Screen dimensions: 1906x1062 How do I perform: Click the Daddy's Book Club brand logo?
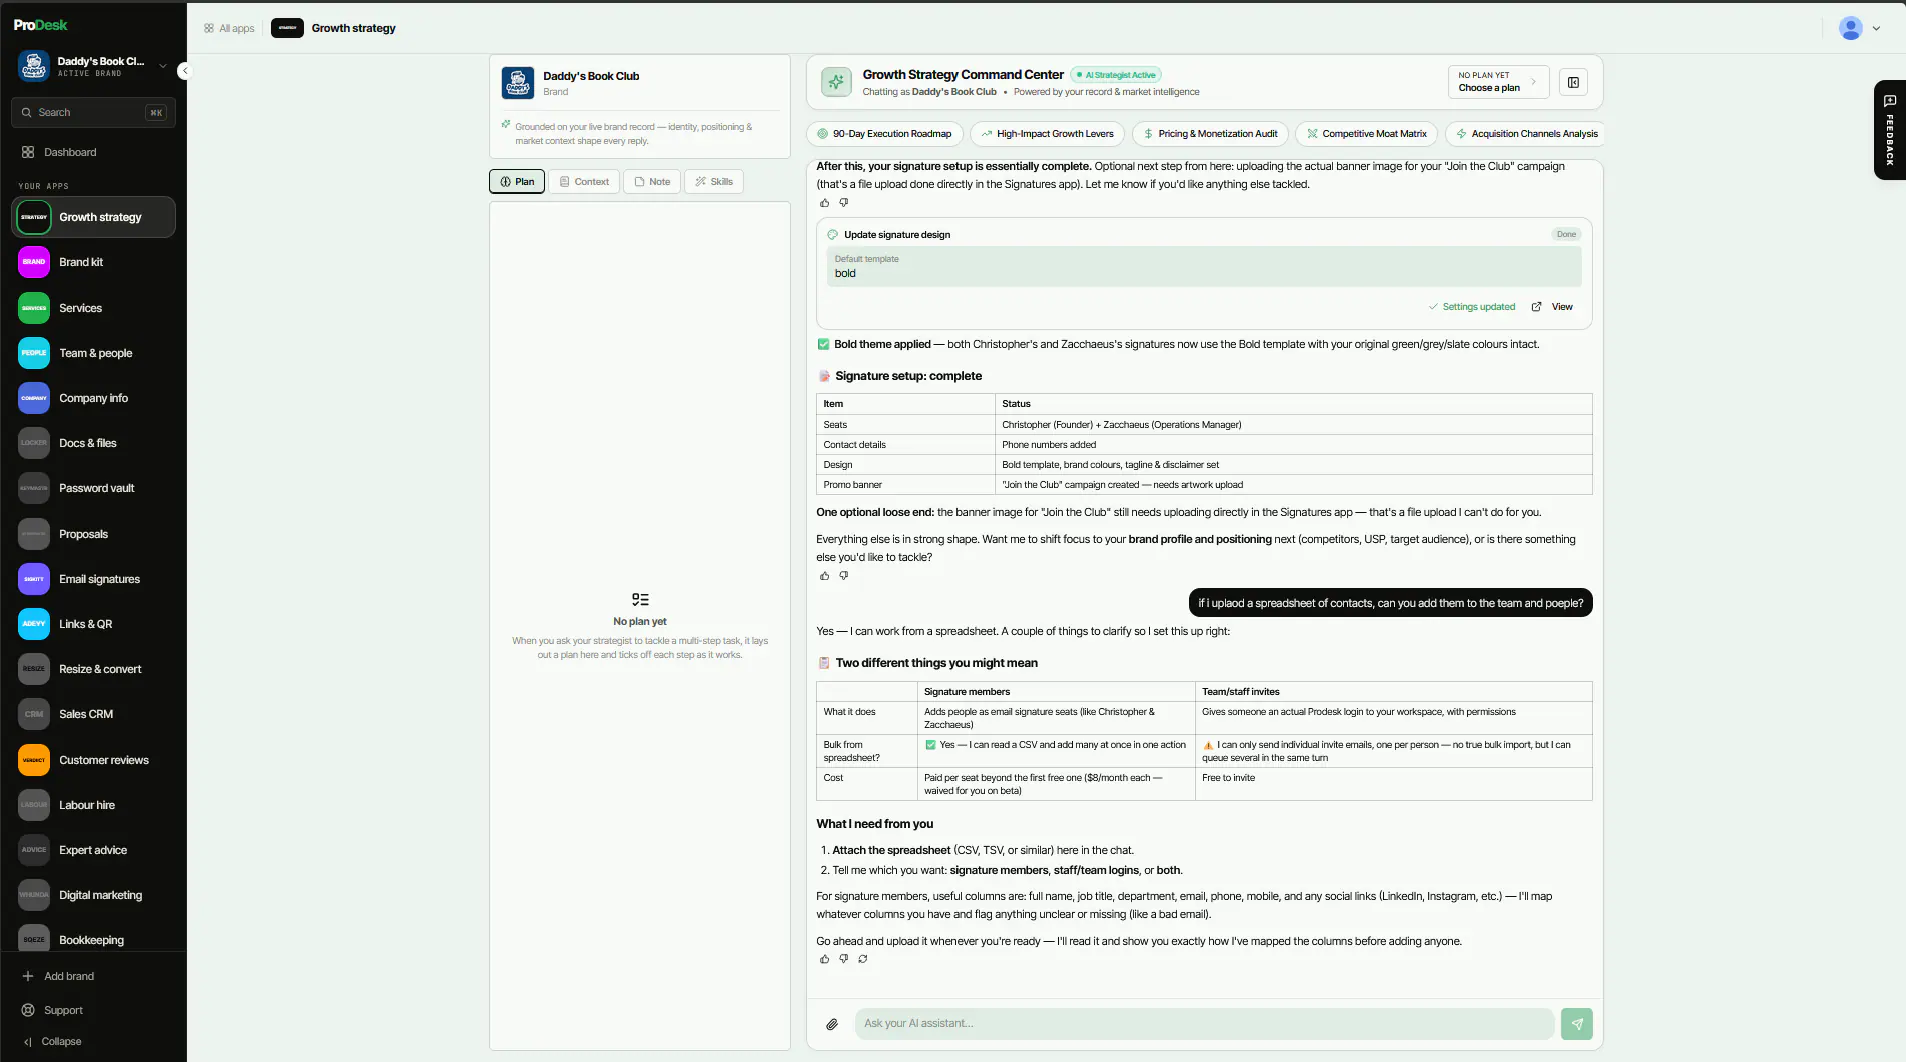pos(518,83)
